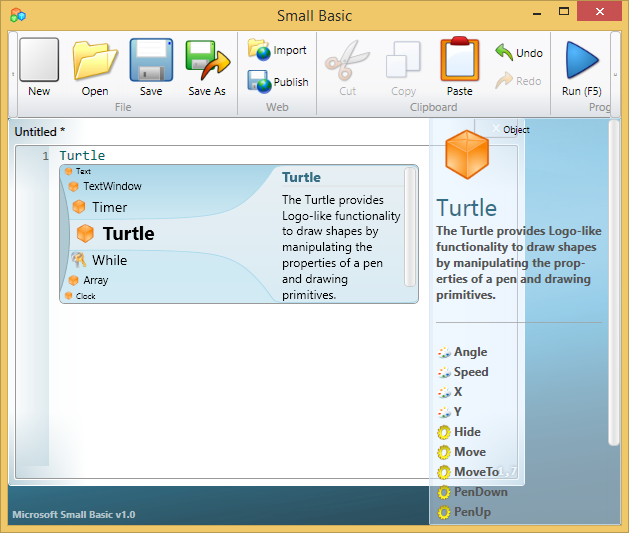Viewport: 629px width, 533px height.
Task: Click the IntelliSense popup scrollbar
Action: click(410, 227)
